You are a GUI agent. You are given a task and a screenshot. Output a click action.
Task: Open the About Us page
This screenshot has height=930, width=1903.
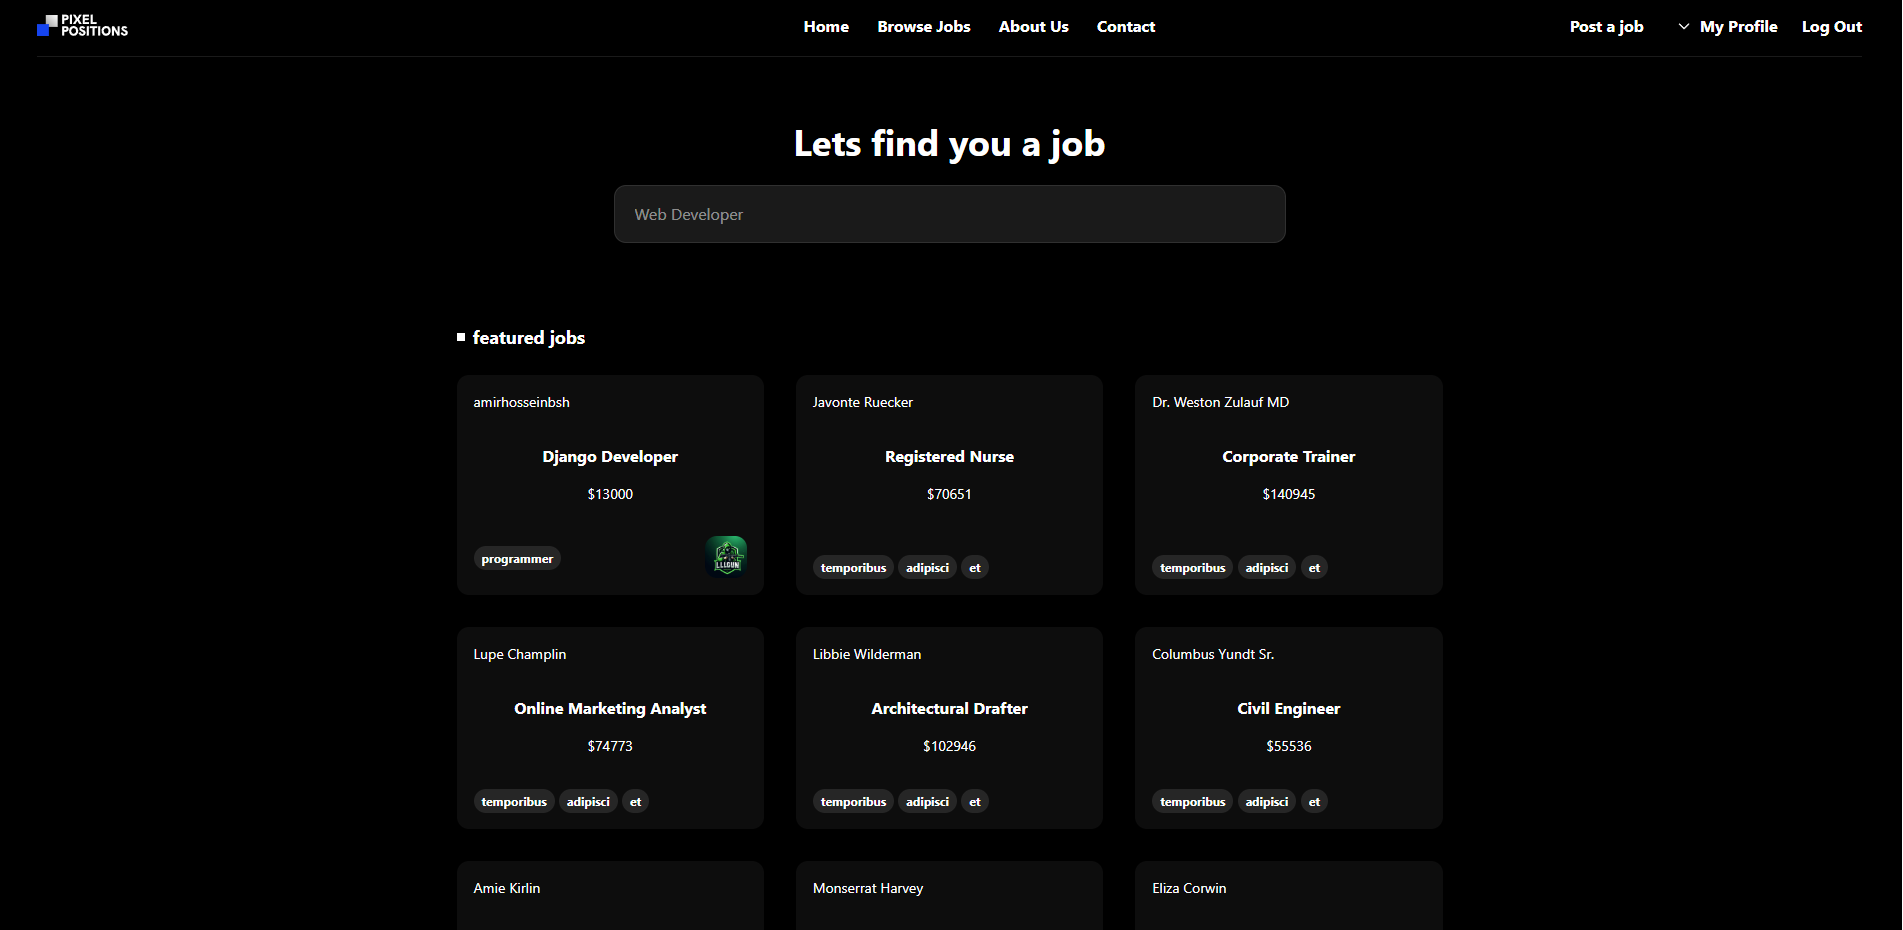(1033, 27)
